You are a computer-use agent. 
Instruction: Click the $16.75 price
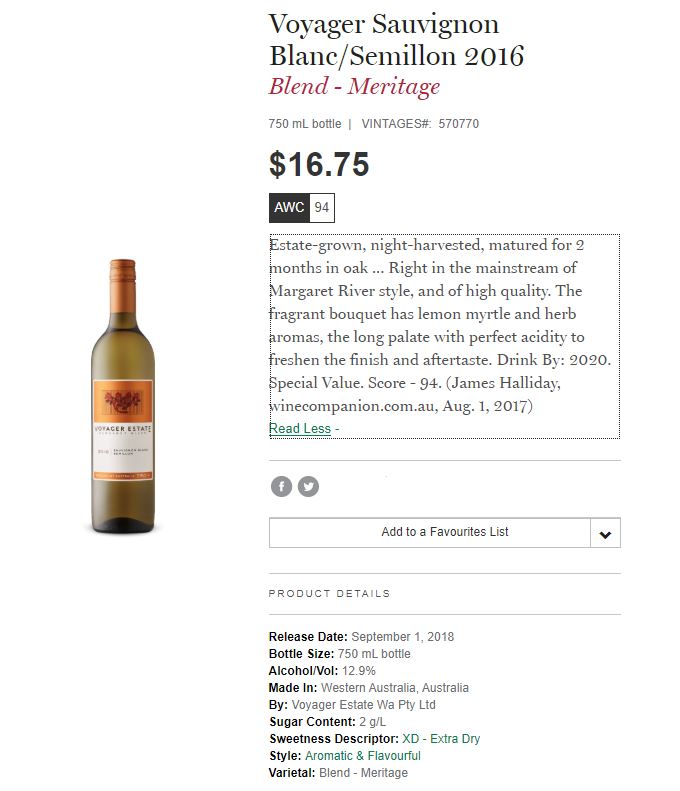pos(319,164)
